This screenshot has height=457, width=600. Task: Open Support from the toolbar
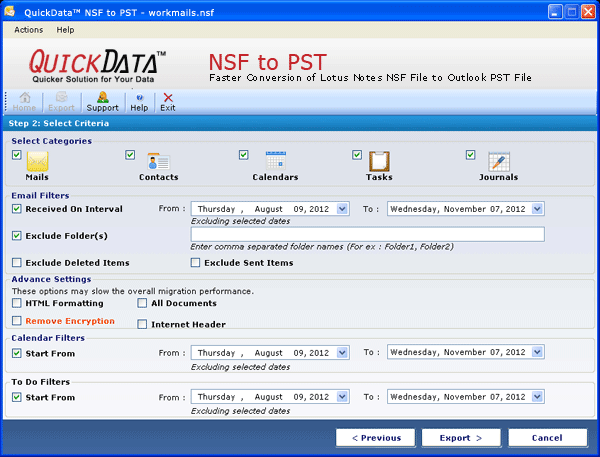point(103,102)
